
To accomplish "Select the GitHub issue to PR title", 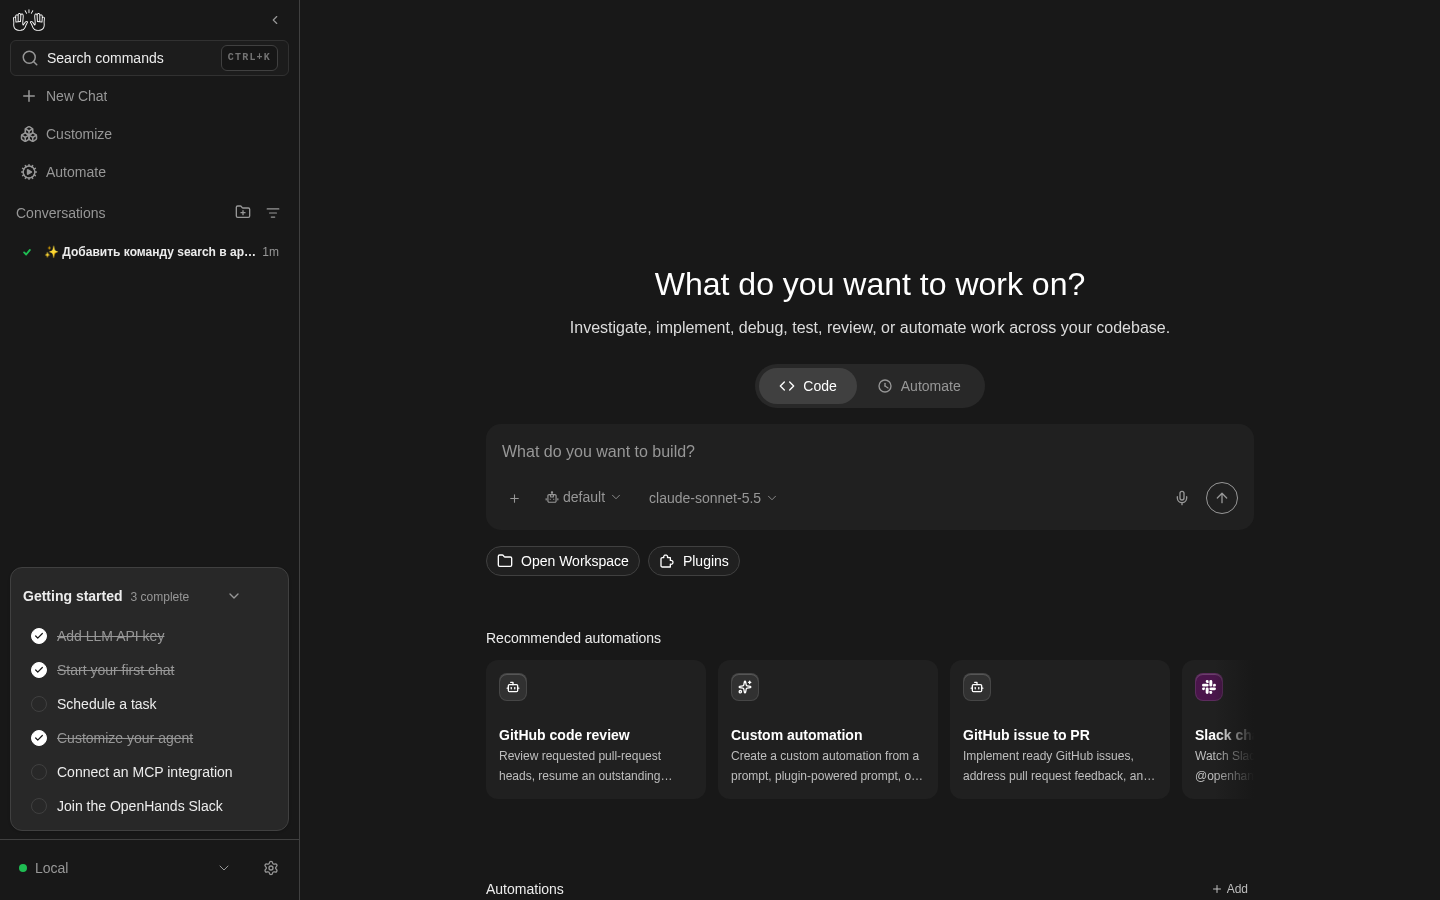I will [x=1026, y=735].
